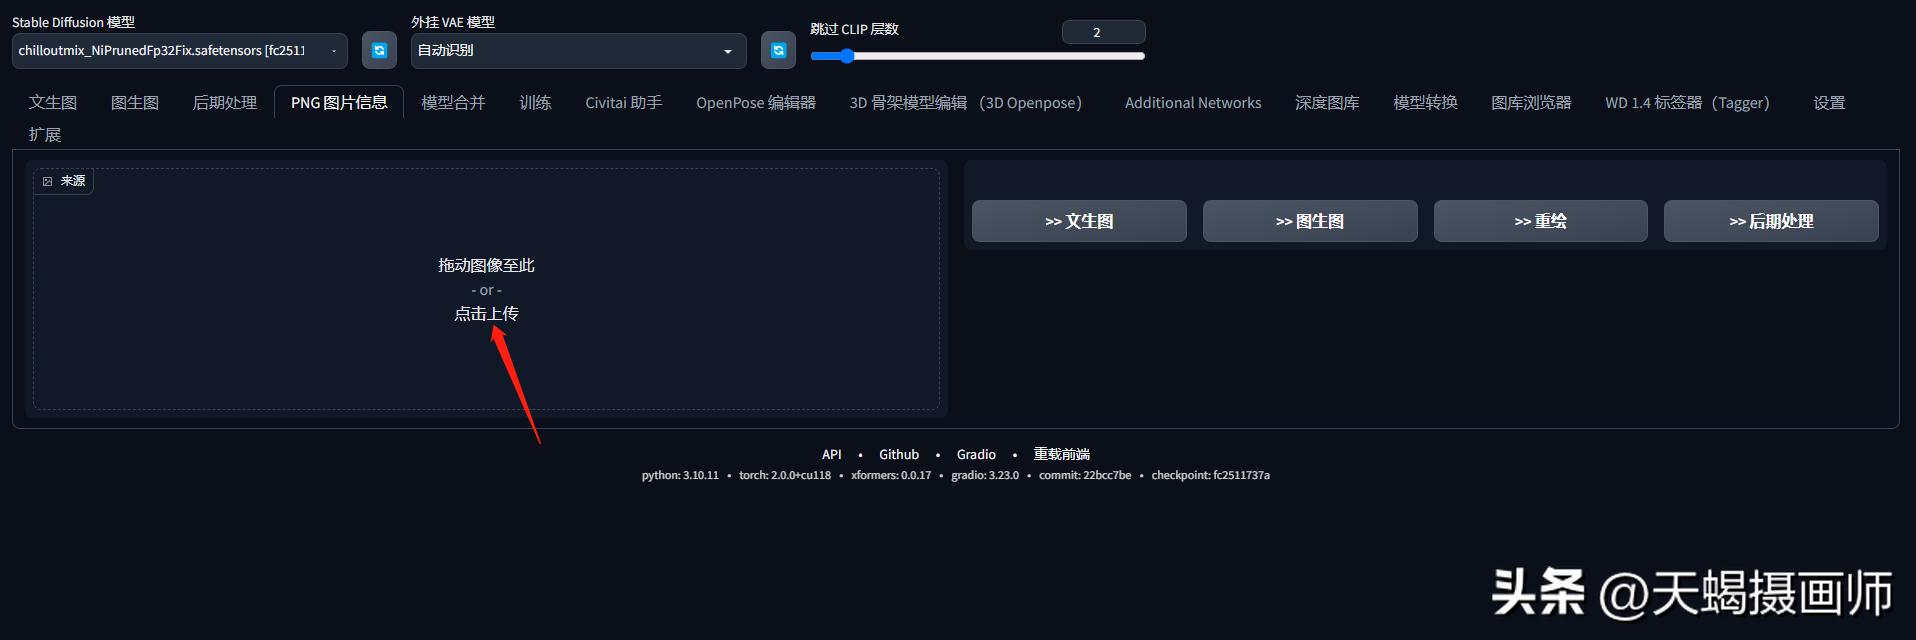Click the source image icon label
1916x640 pixels.
(x=64, y=181)
